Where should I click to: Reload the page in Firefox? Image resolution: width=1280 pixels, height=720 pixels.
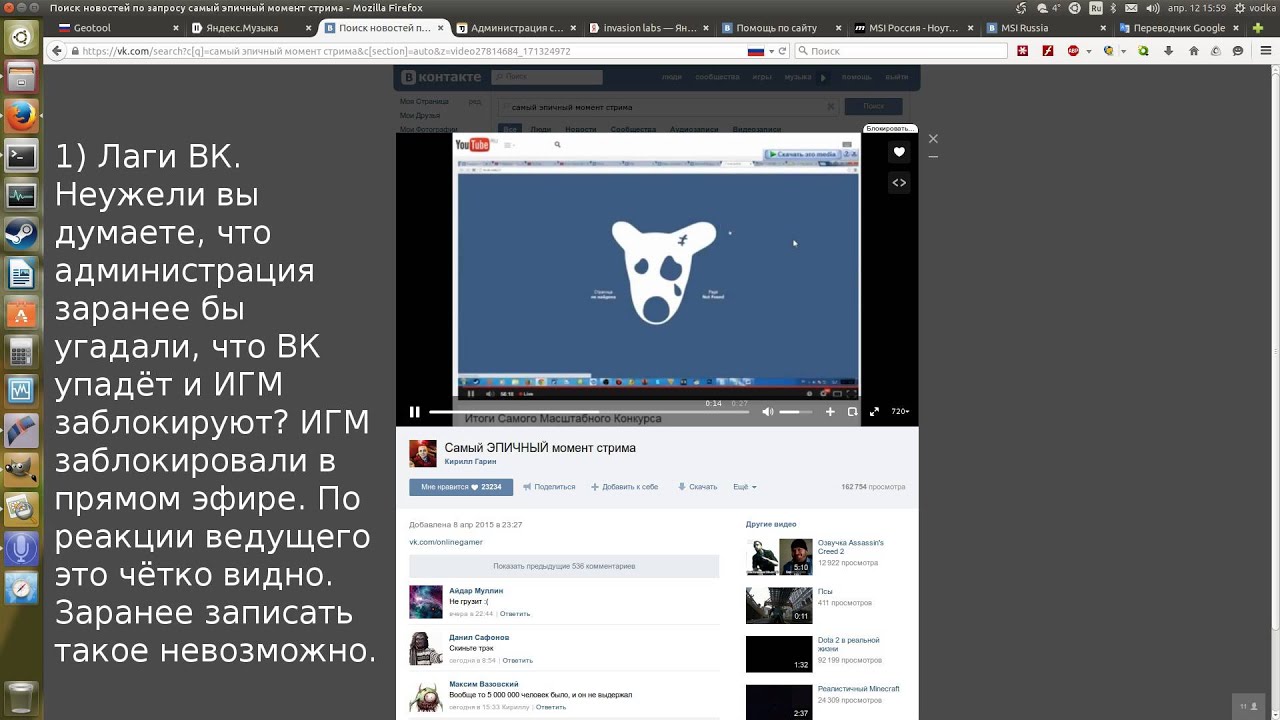click(x=782, y=50)
